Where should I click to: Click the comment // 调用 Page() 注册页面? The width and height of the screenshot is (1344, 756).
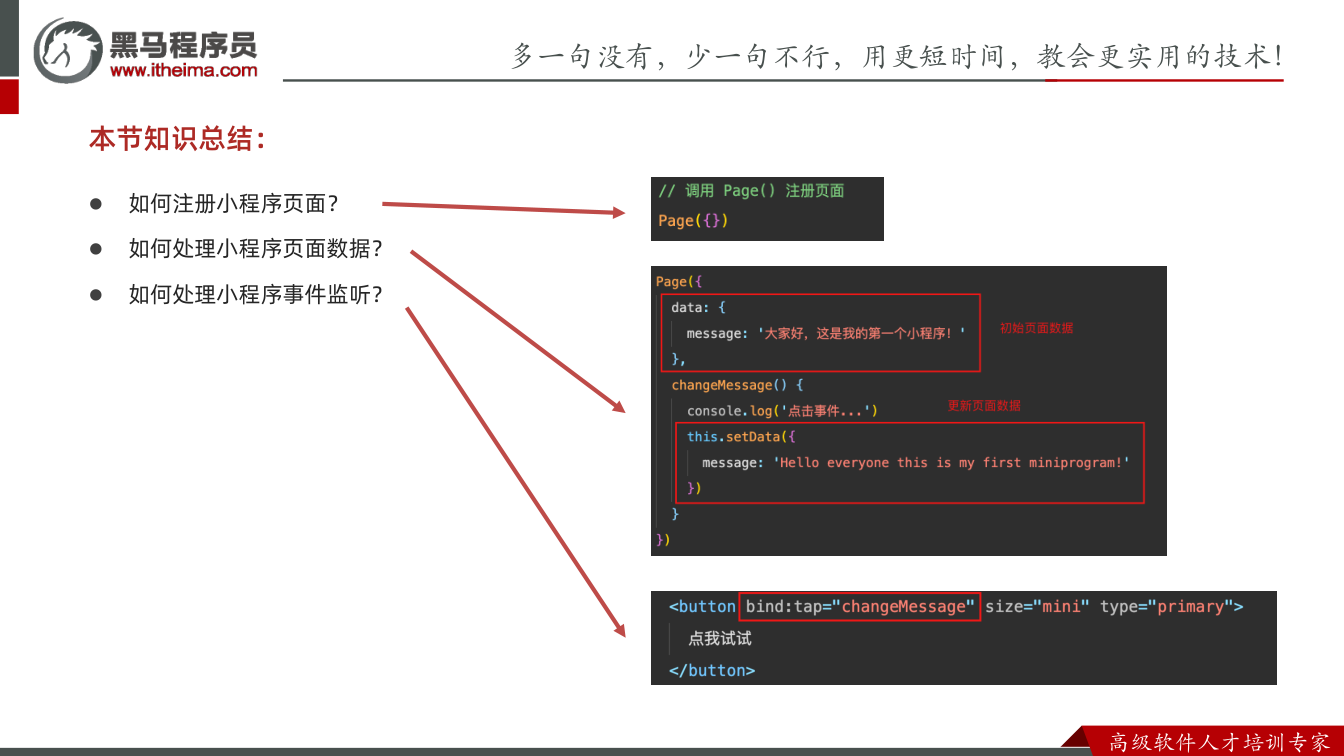751,191
